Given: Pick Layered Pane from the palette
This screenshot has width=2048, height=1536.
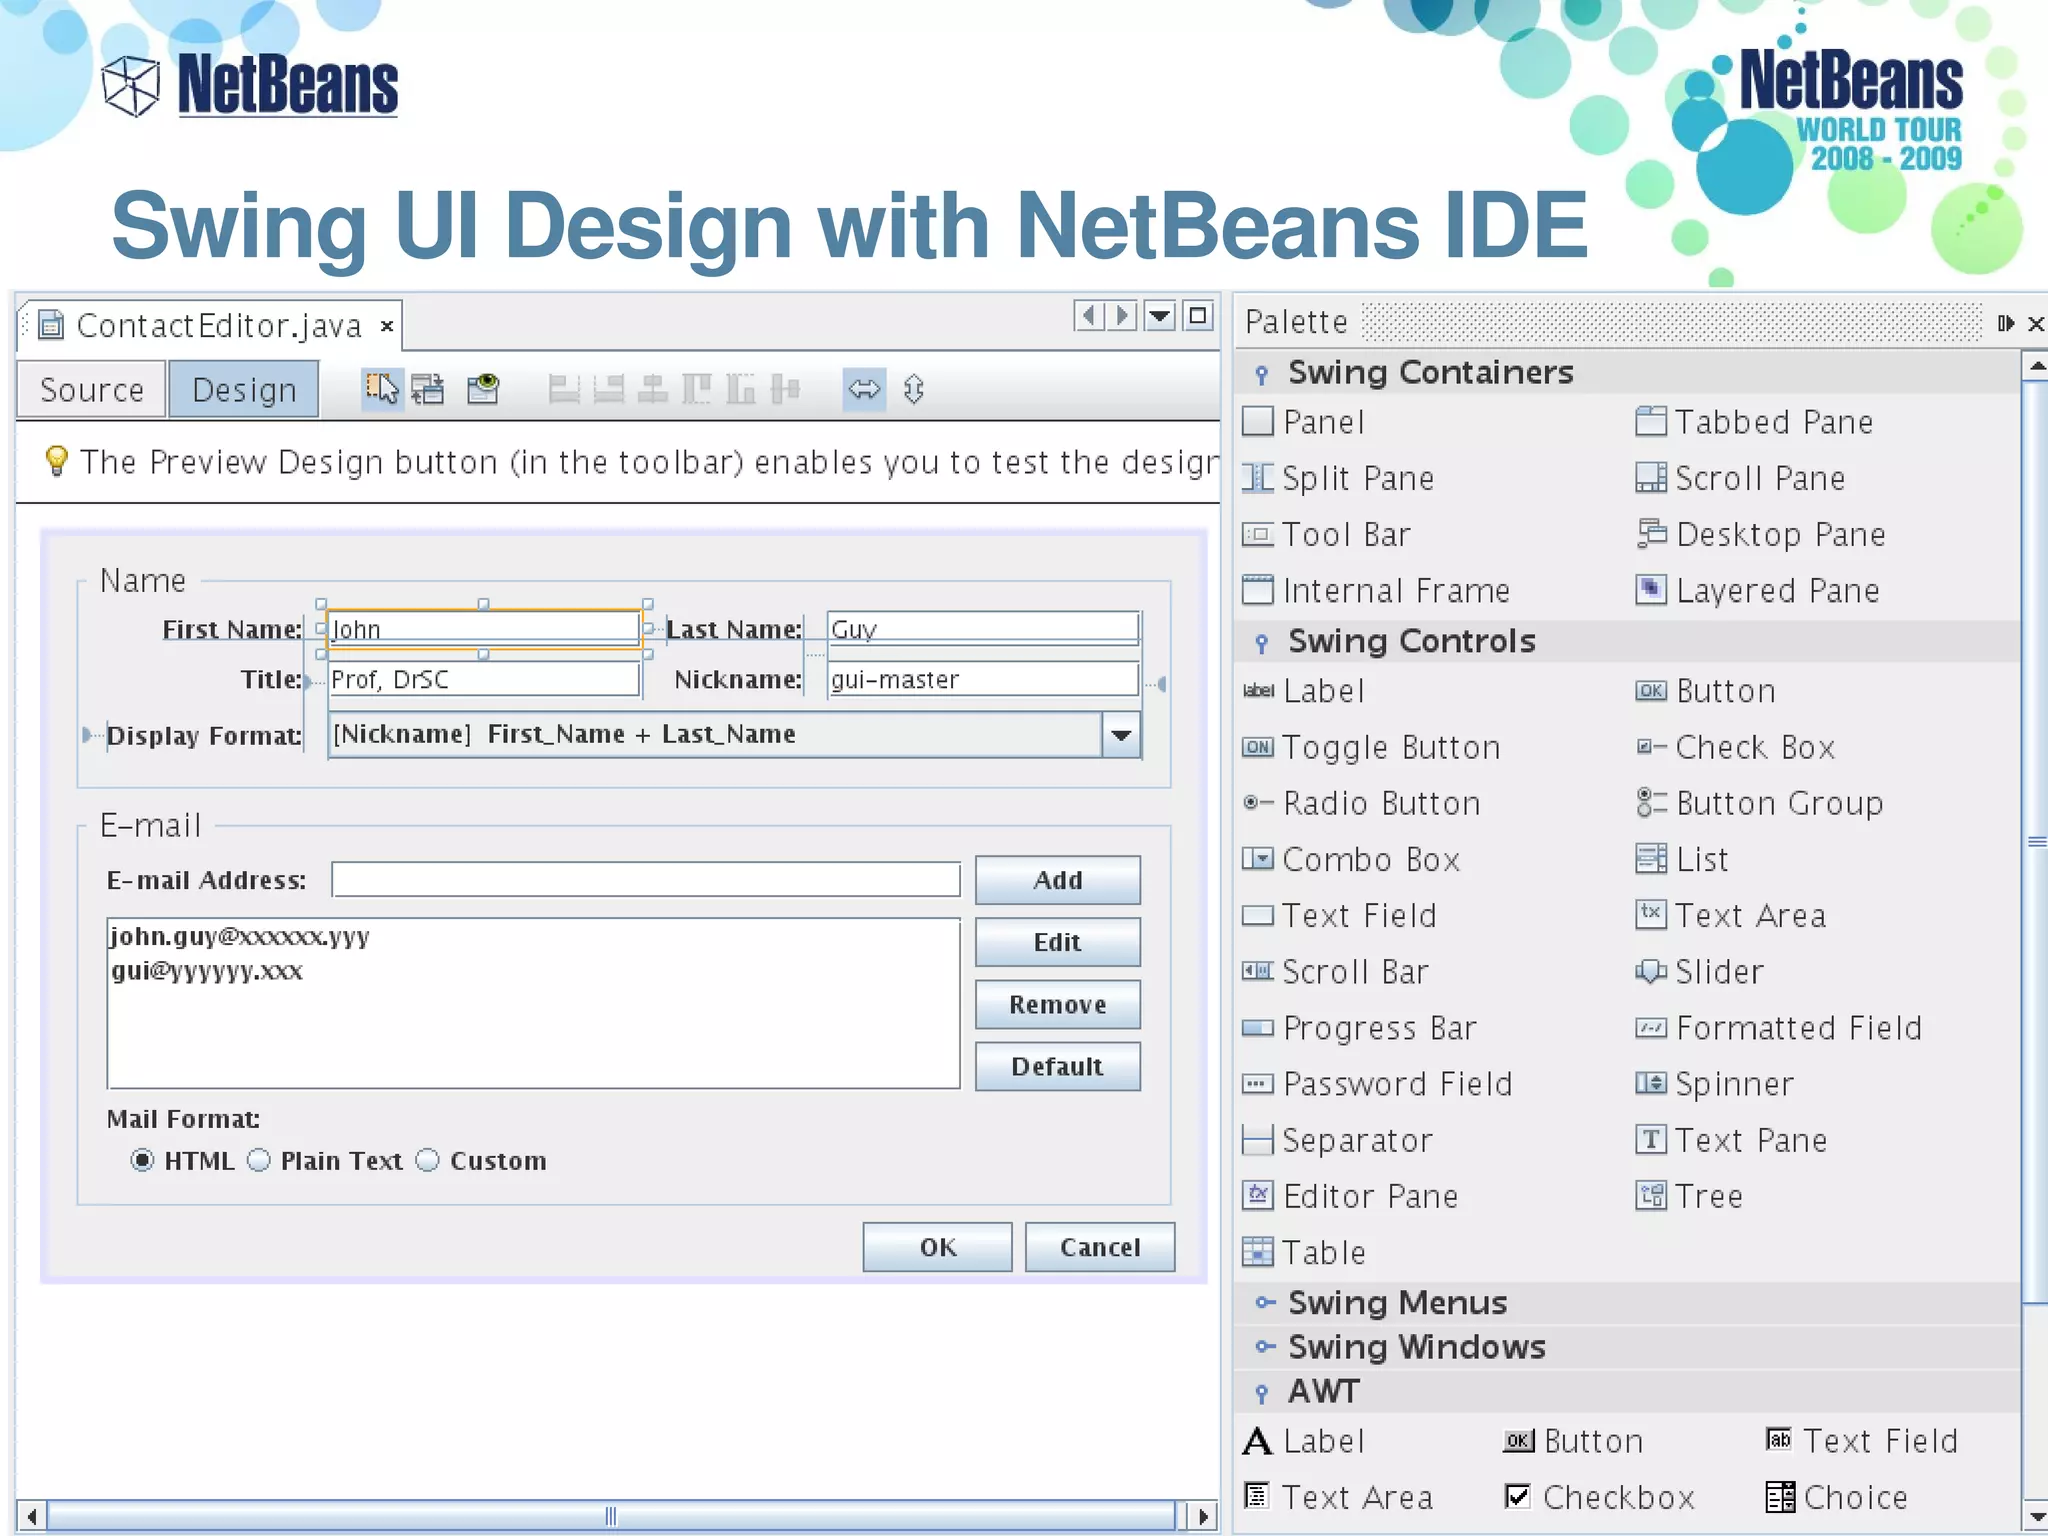Looking at the screenshot, I should pyautogui.click(x=1758, y=590).
